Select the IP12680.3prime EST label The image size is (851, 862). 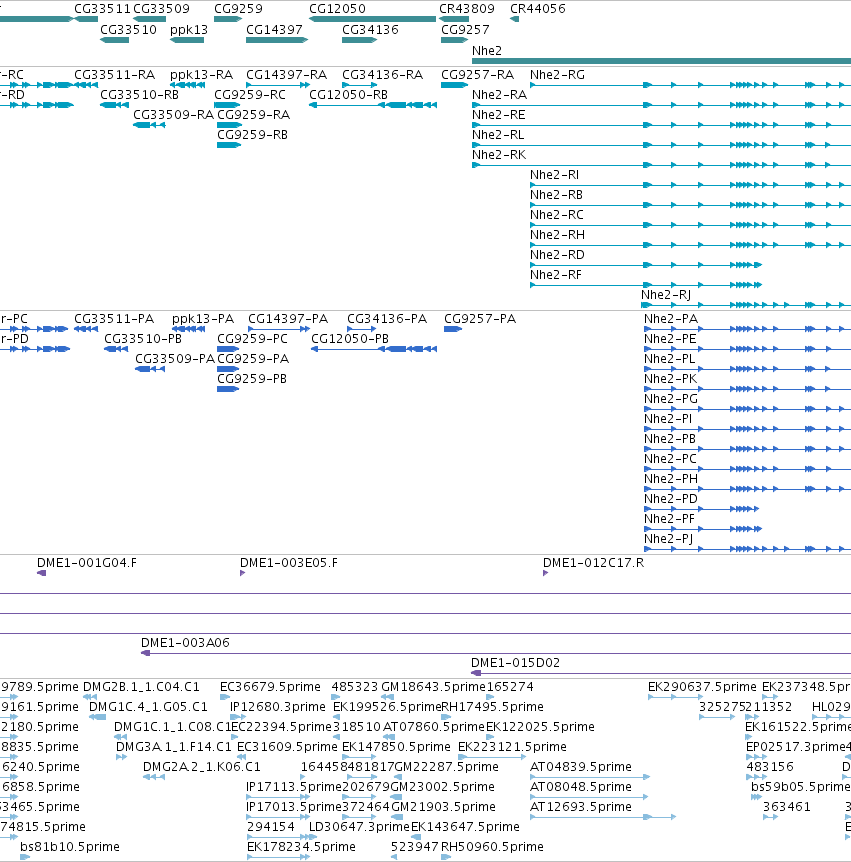point(278,707)
